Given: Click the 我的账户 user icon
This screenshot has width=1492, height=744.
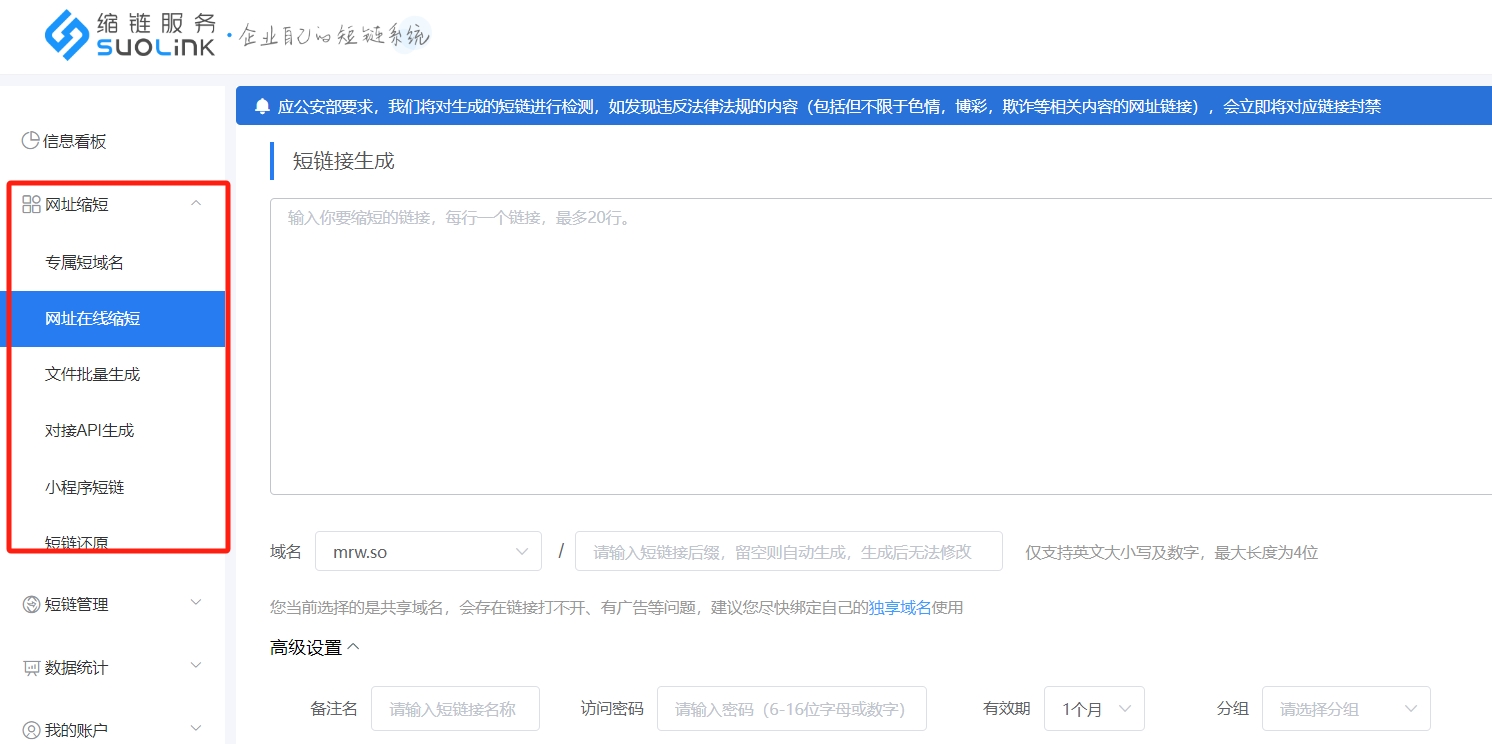Looking at the screenshot, I should click(x=31, y=730).
